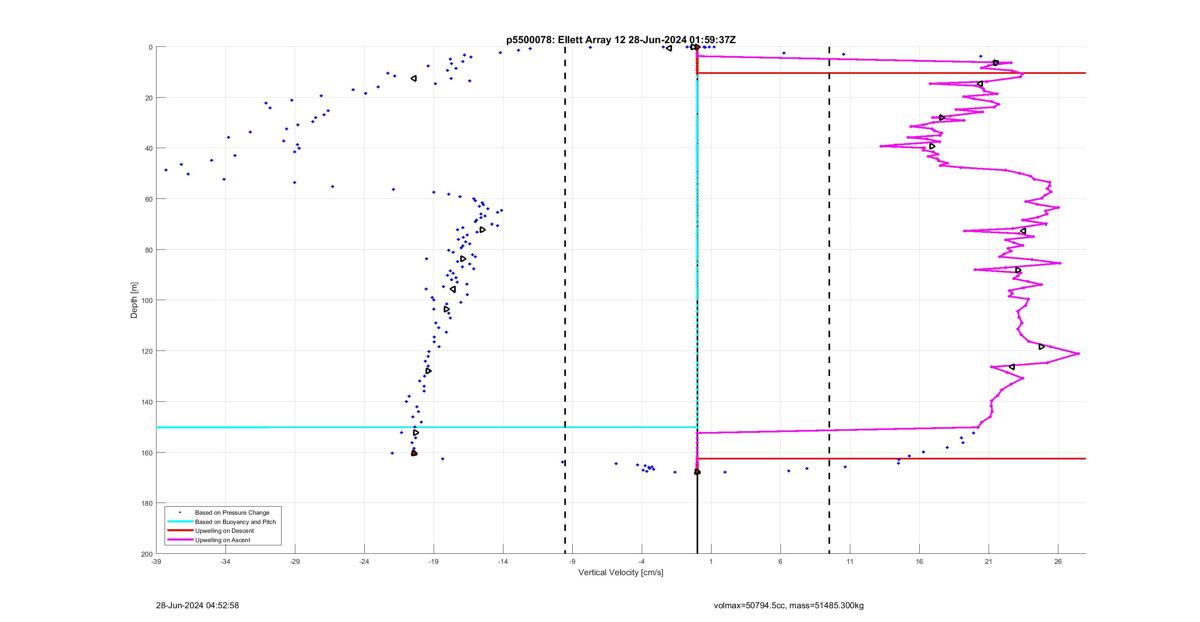Click the x-axis tick label '-4'
The image size is (1200, 622).
click(x=642, y=562)
